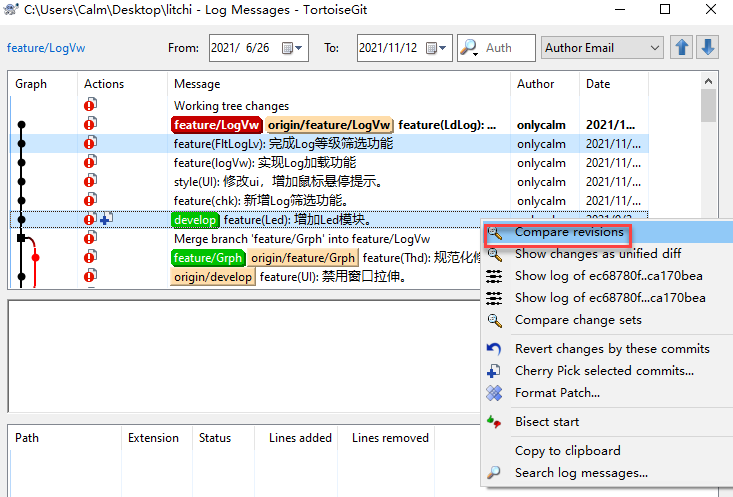Click the feature/LogVw branch link

pos(46,48)
